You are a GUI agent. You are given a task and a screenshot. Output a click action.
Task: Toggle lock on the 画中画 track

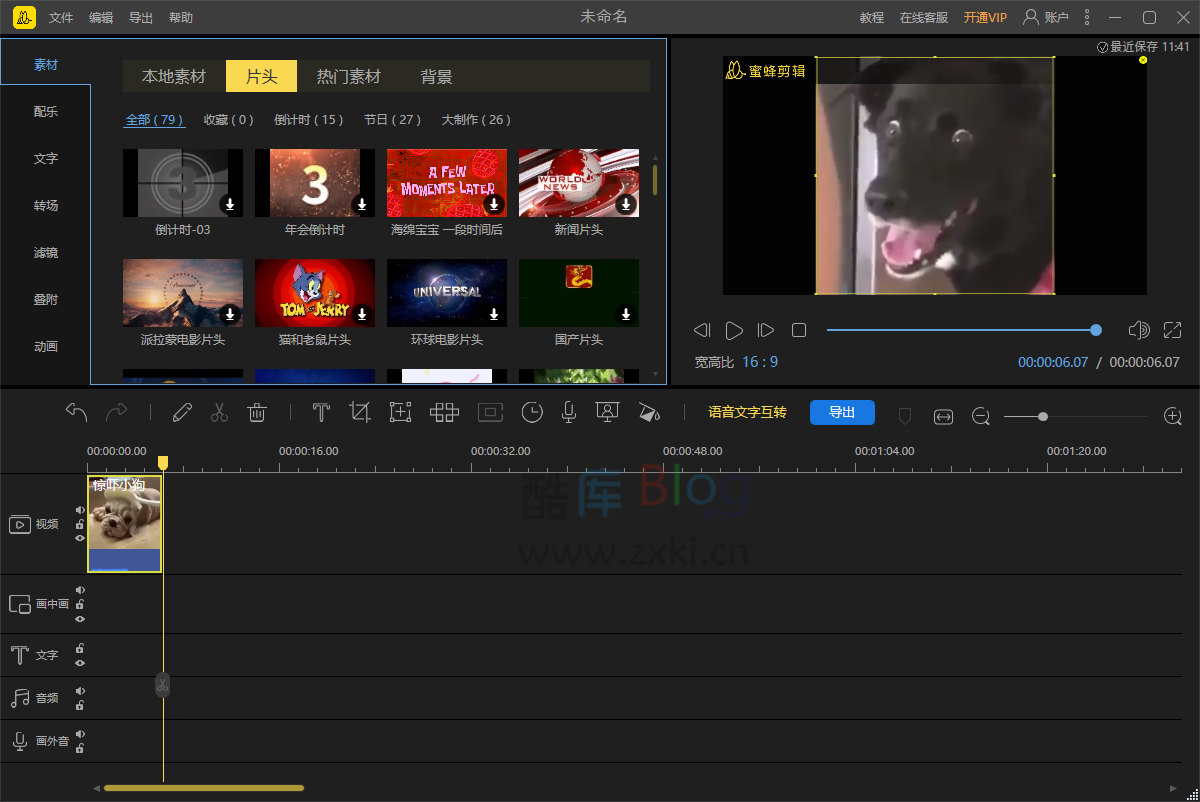point(80,604)
